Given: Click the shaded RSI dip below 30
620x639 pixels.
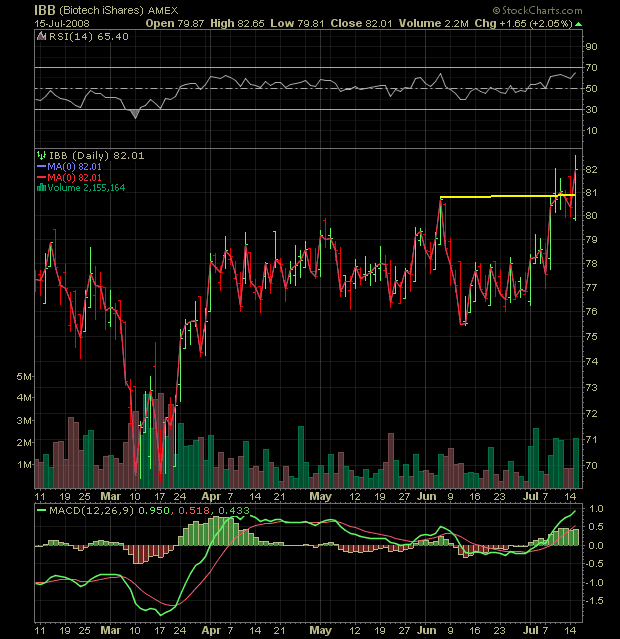Looking at the screenshot, I should click(135, 114).
